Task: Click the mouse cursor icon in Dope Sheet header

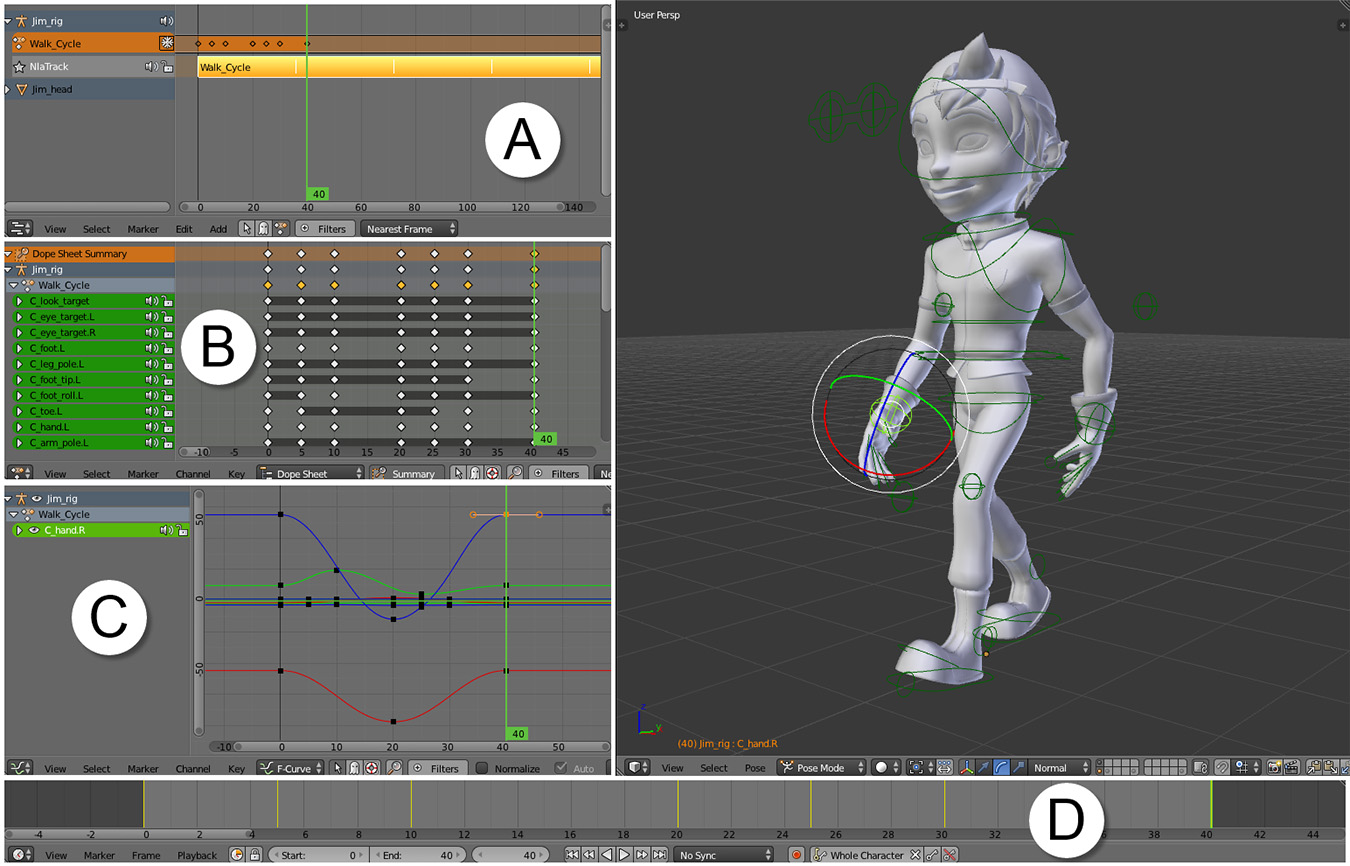Action: pos(458,471)
